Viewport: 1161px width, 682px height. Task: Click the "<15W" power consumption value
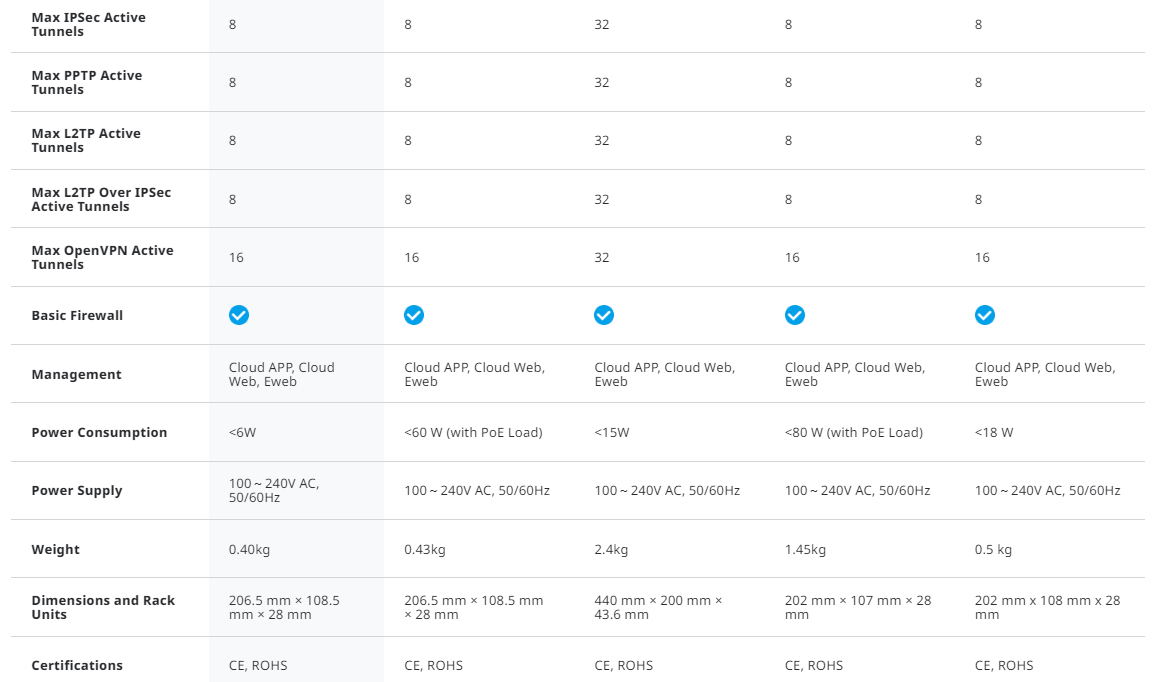[611, 432]
